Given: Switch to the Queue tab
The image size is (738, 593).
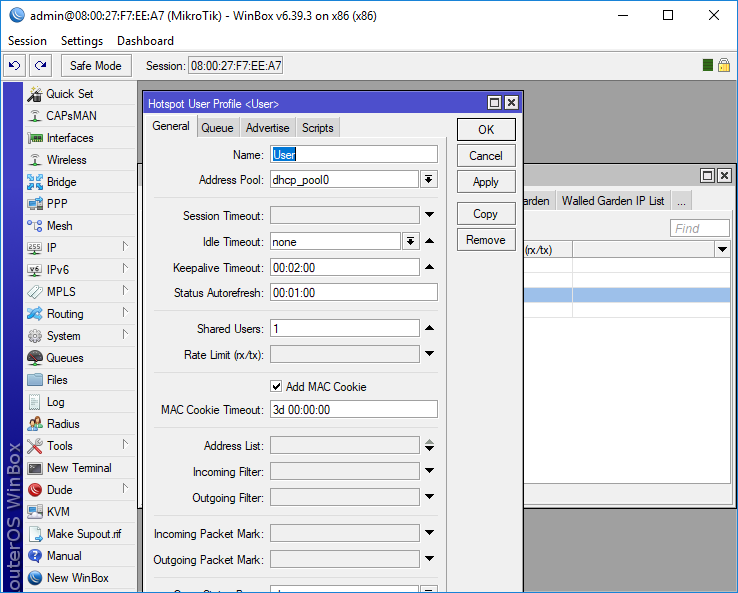Looking at the screenshot, I should pyautogui.click(x=217, y=128).
